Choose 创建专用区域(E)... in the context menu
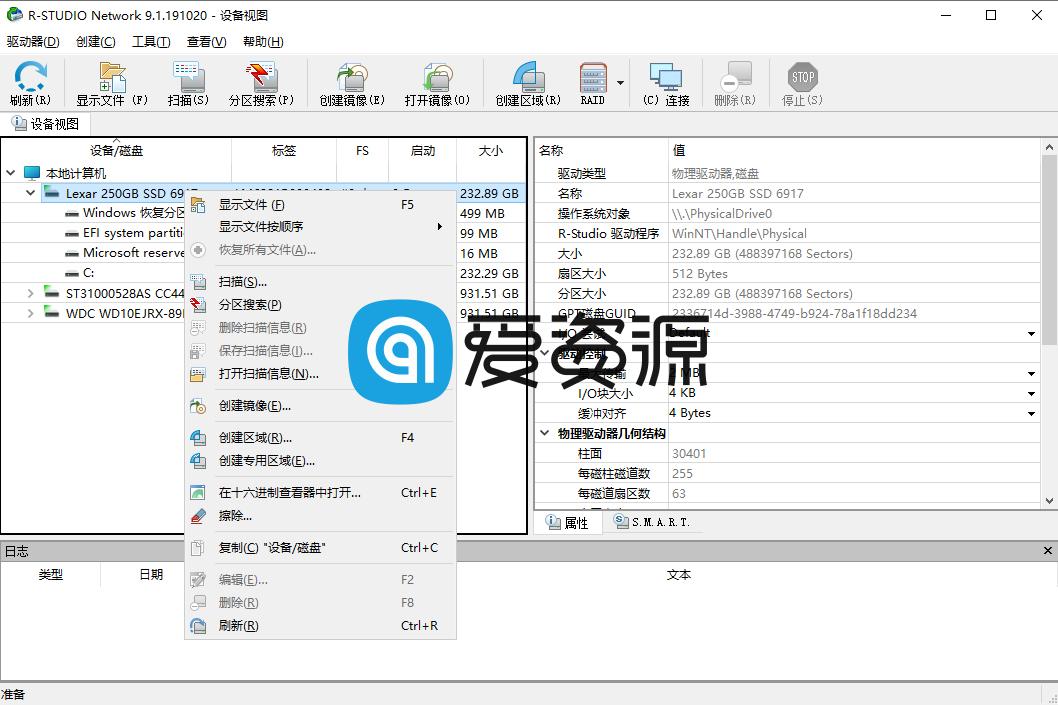Viewport: 1058px width, 705px height. [321, 461]
